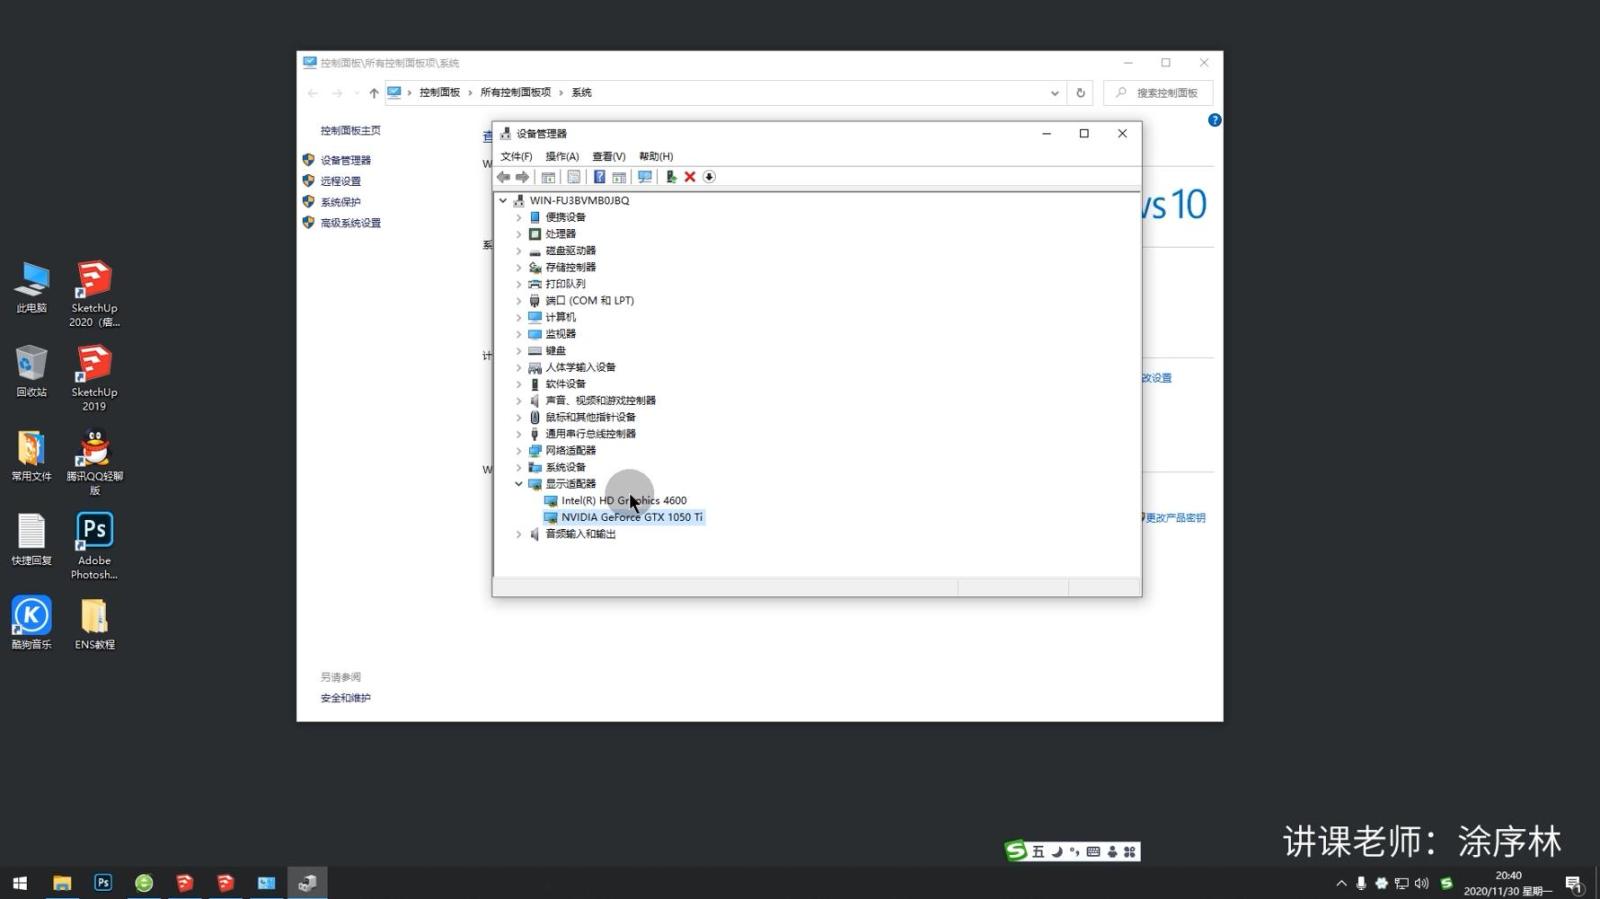The image size is (1600, 899).
Task: Click the up arrow navigation icon in Control Panel
Action: (x=374, y=93)
